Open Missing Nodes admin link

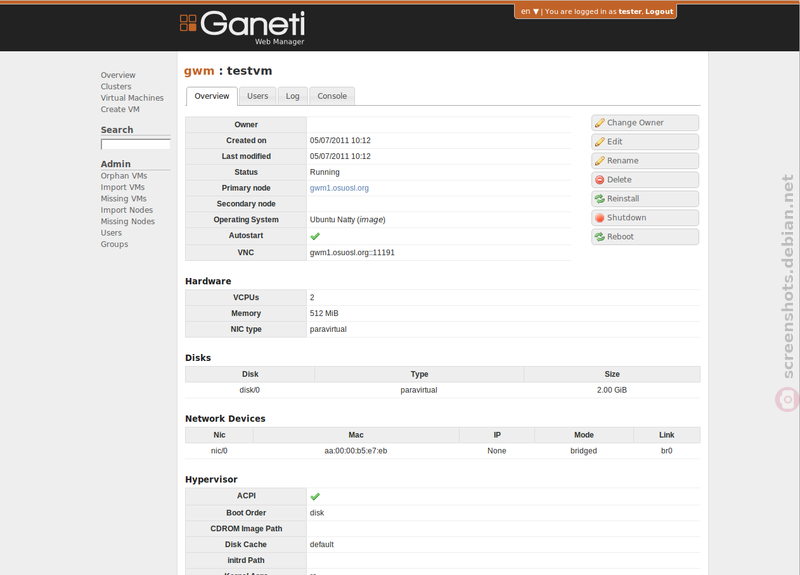coord(128,221)
